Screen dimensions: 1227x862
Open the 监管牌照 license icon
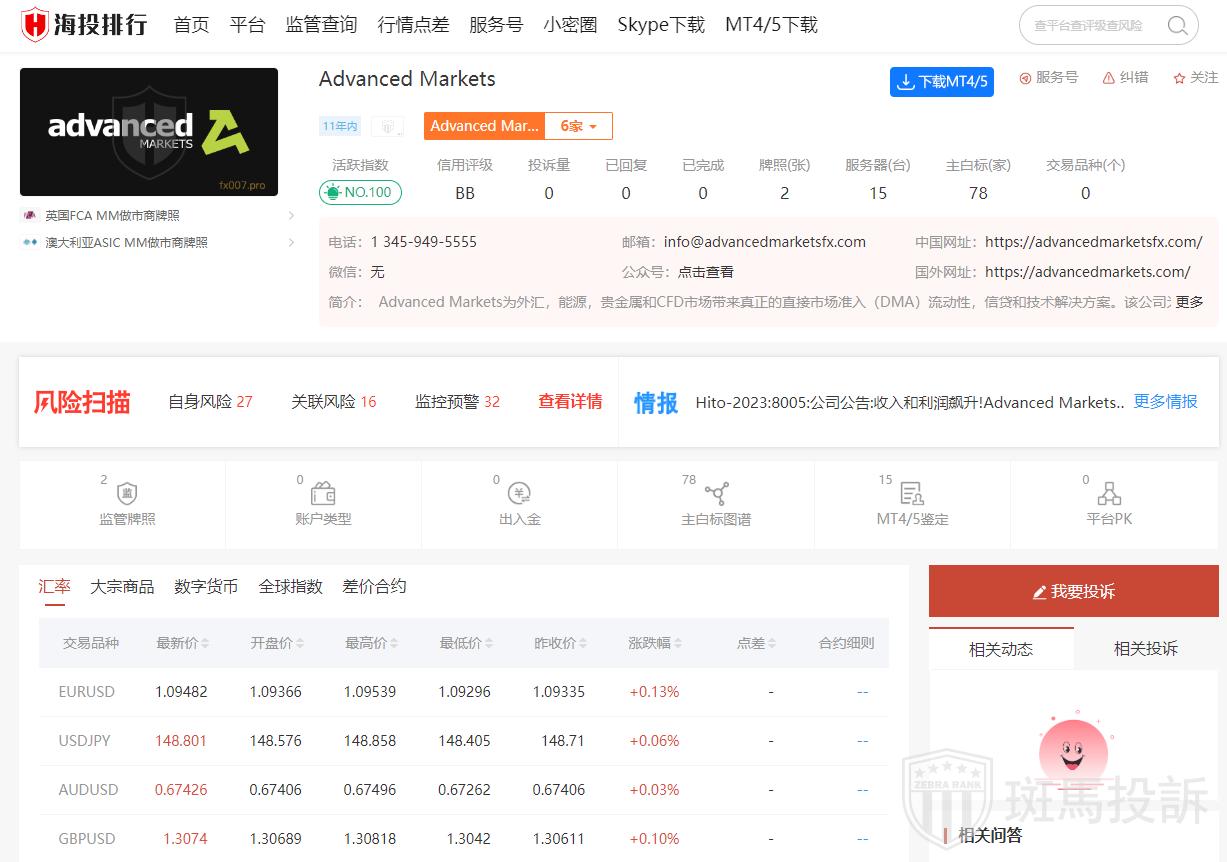127,493
